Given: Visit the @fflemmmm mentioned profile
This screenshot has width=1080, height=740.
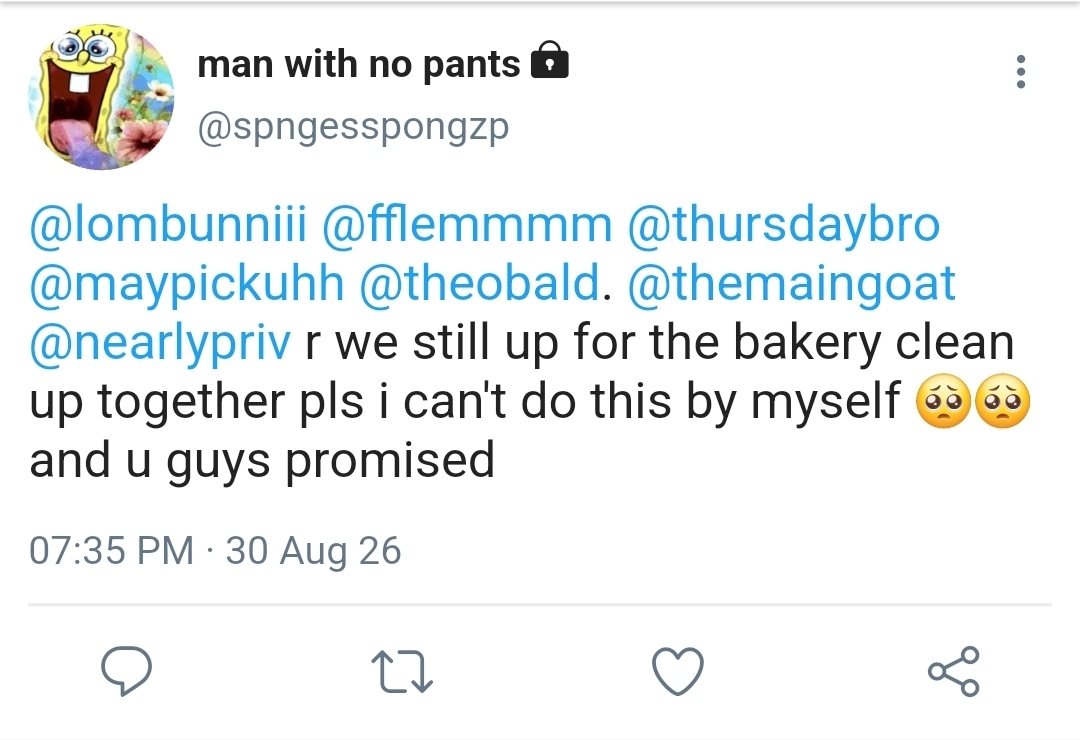Looking at the screenshot, I should pos(467,225).
